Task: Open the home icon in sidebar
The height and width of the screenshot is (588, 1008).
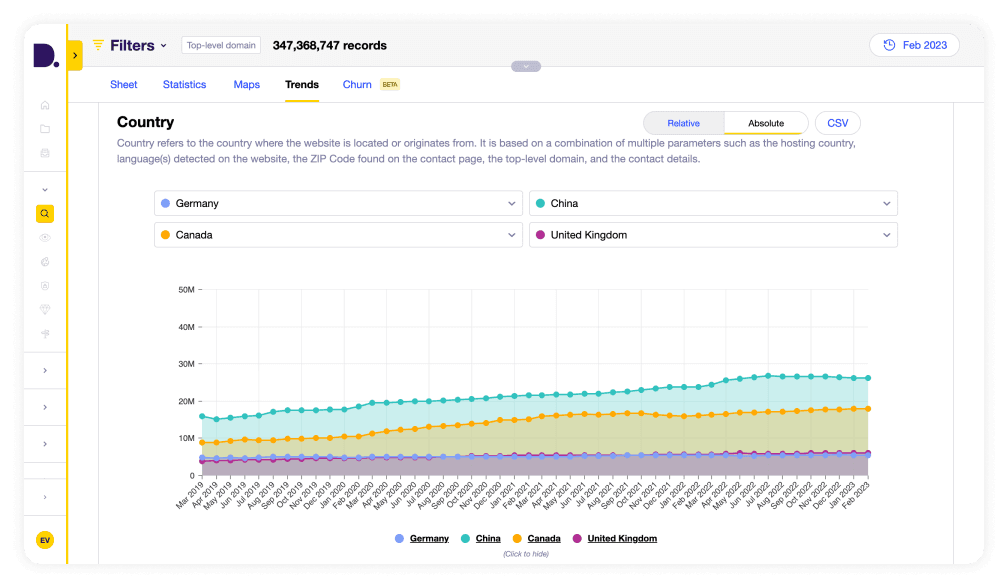Action: point(45,105)
